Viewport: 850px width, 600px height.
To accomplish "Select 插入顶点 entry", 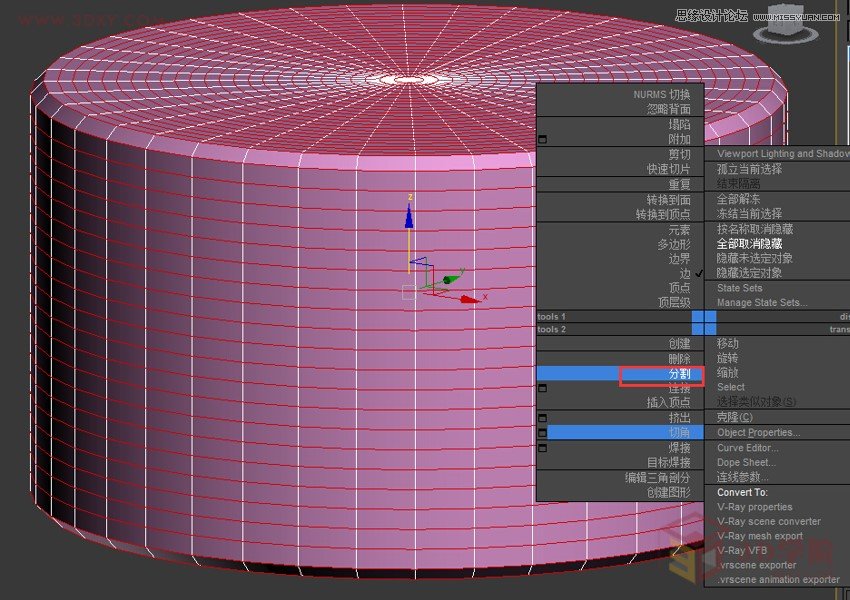I will pyautogui.click(x=668, y=402).
